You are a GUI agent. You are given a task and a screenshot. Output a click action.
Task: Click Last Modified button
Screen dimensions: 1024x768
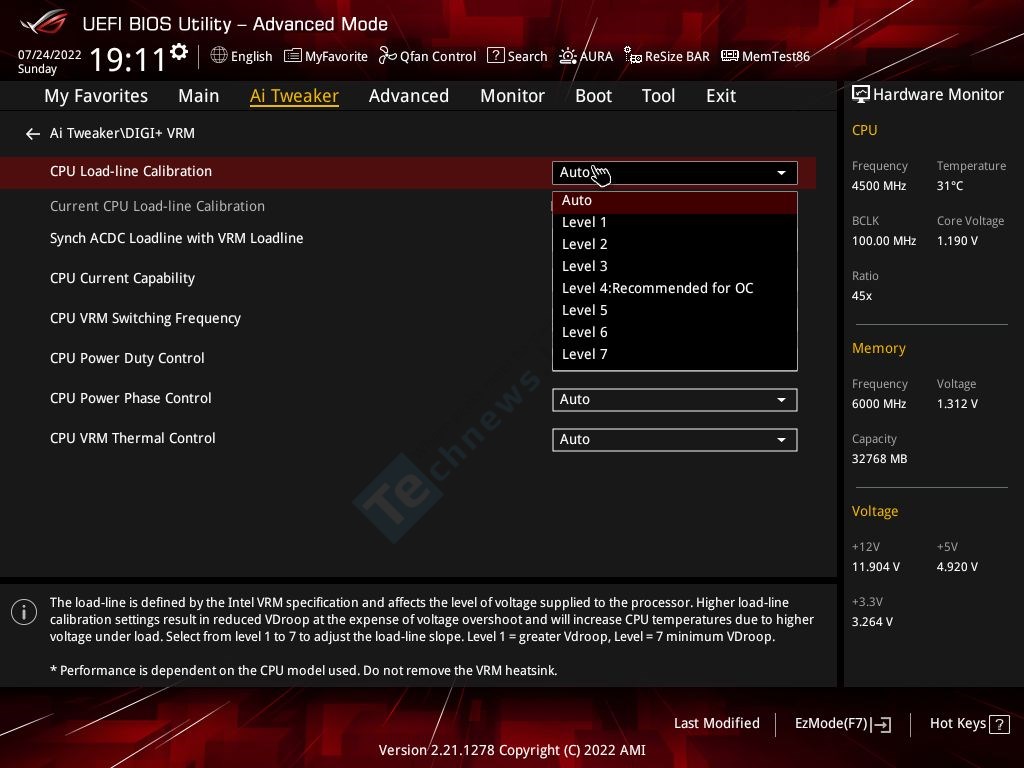pos(716,724)
